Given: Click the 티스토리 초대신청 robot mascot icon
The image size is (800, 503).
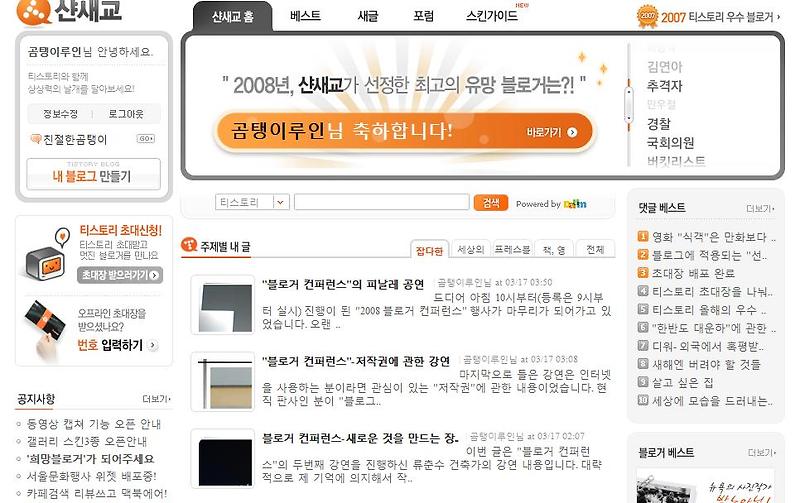Looking at the screenshot, I should [x=46, y=255].
